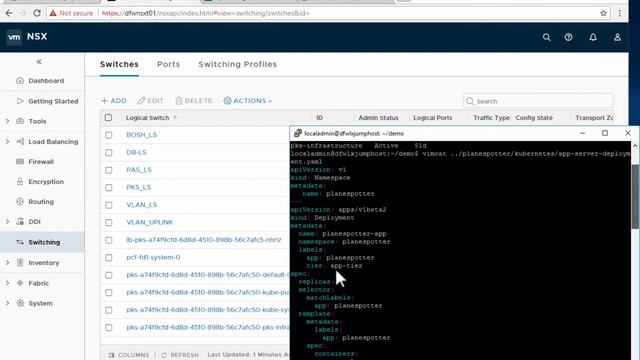Viewport: 640px width, 360px height.
Task: Click the DELETE button
Action: (x=194, y=100)
